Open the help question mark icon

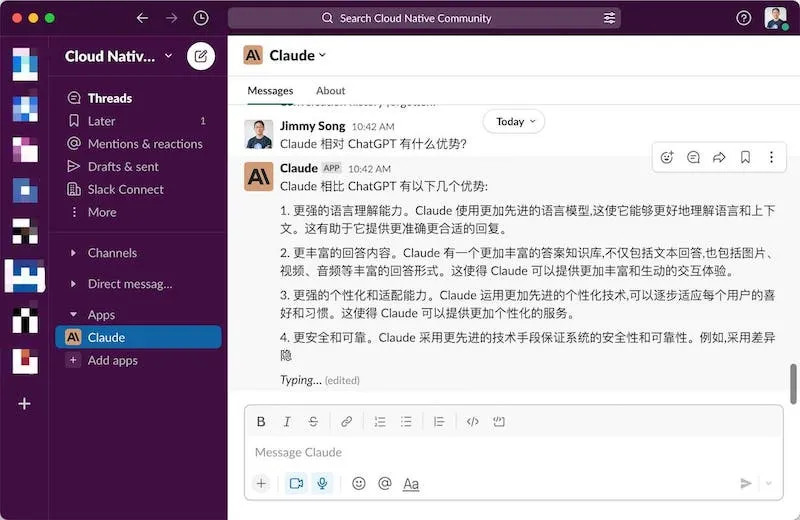(743, 18)
